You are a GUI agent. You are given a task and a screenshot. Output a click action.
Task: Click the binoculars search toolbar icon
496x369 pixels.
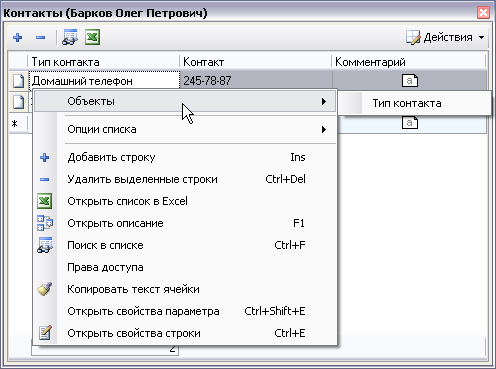click(x=70, y=37)
